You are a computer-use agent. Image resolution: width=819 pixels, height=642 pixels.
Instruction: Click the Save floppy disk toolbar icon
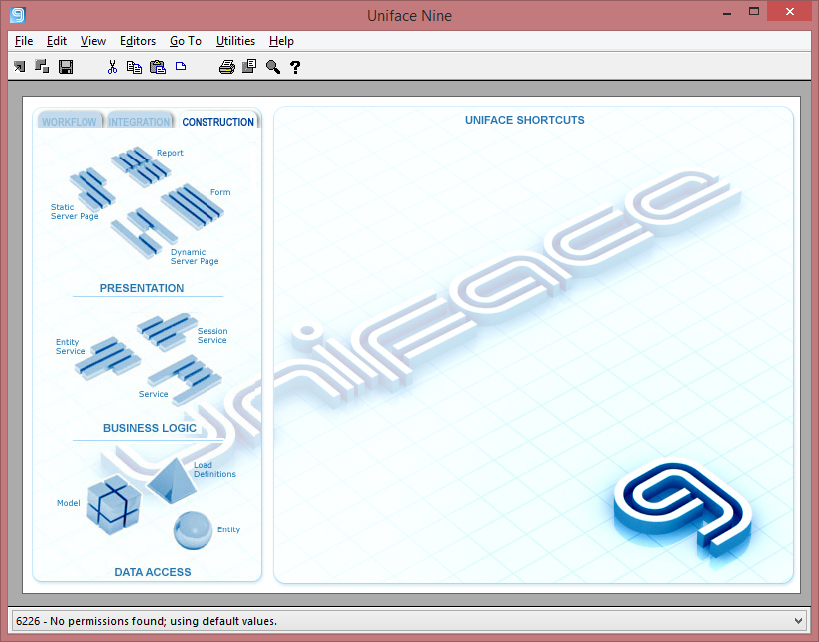[x=66, y=67]
